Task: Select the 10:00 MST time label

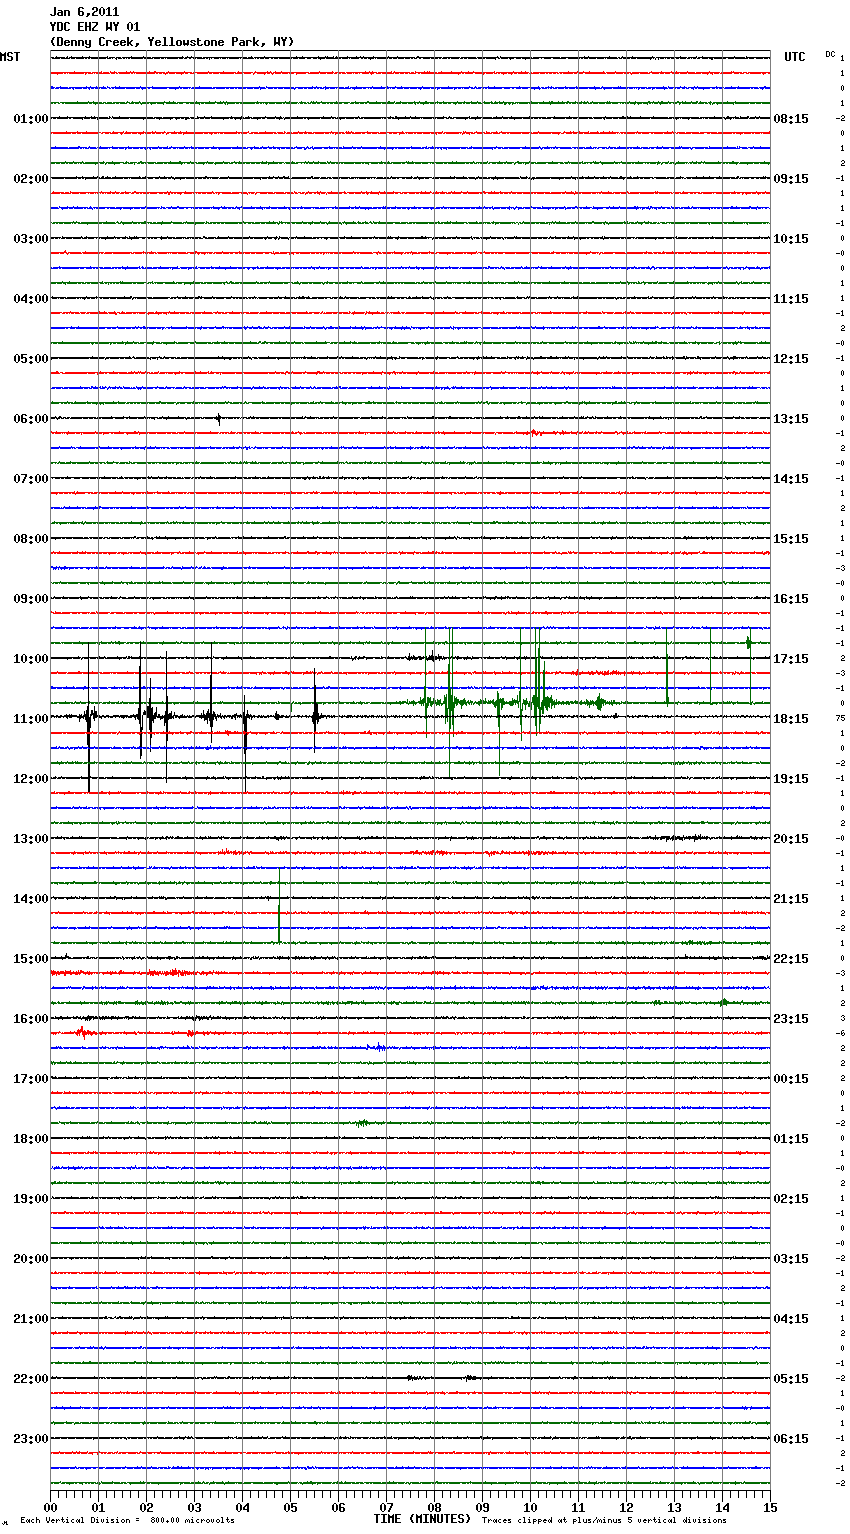Action: 31,659
